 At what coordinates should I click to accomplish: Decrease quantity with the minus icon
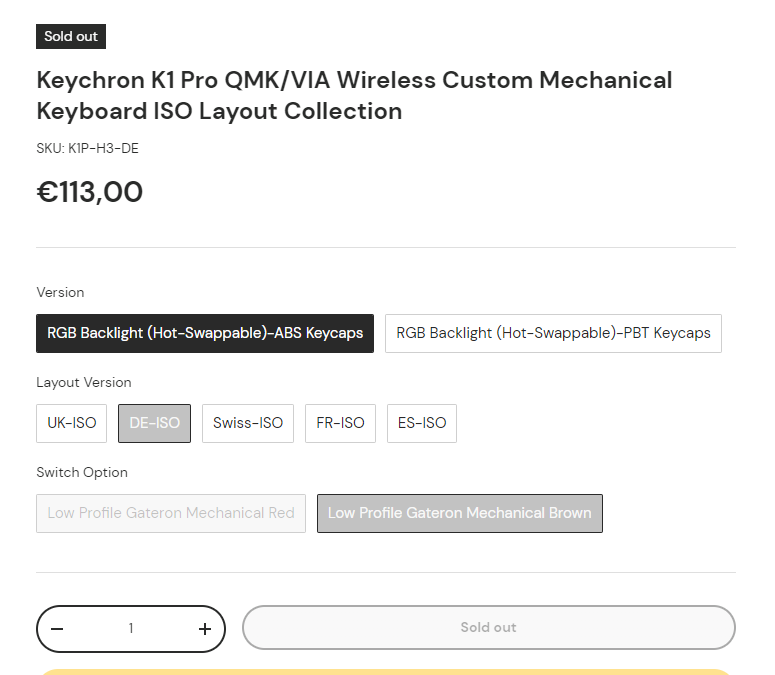click(x=57, y=629)
